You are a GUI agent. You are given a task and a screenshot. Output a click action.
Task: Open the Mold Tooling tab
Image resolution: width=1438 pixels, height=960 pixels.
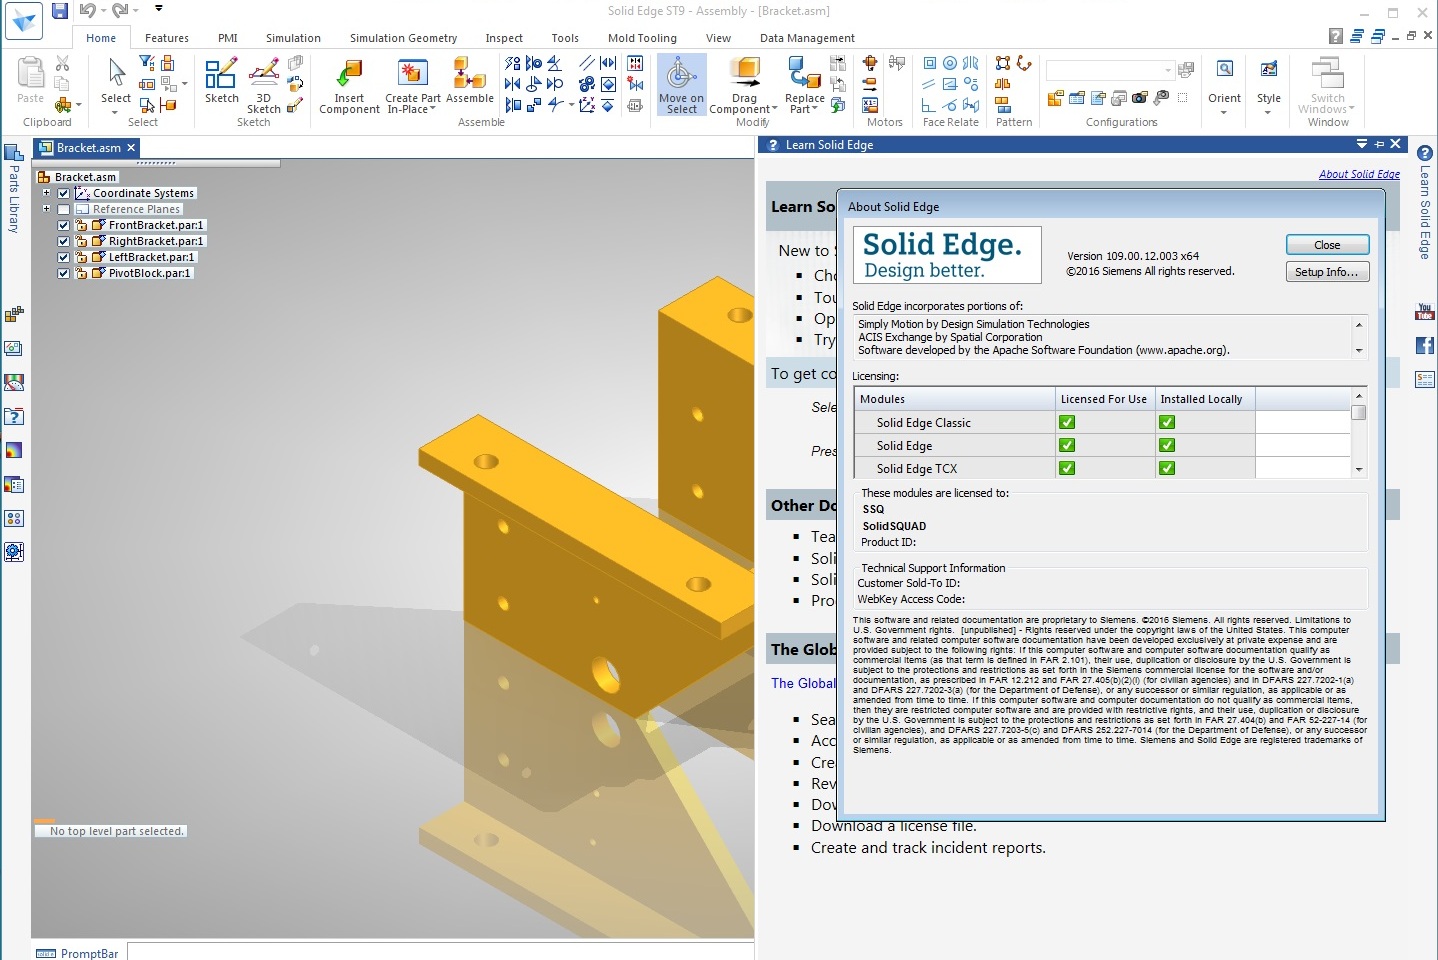(x=642, y=38)
